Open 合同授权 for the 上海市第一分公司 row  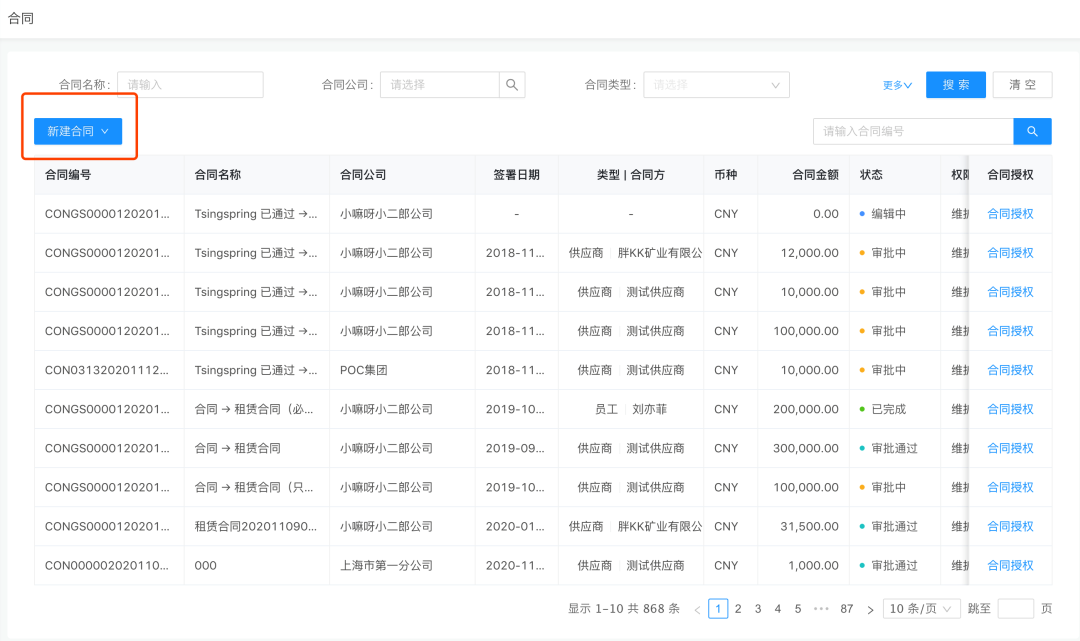[1010, 566]
